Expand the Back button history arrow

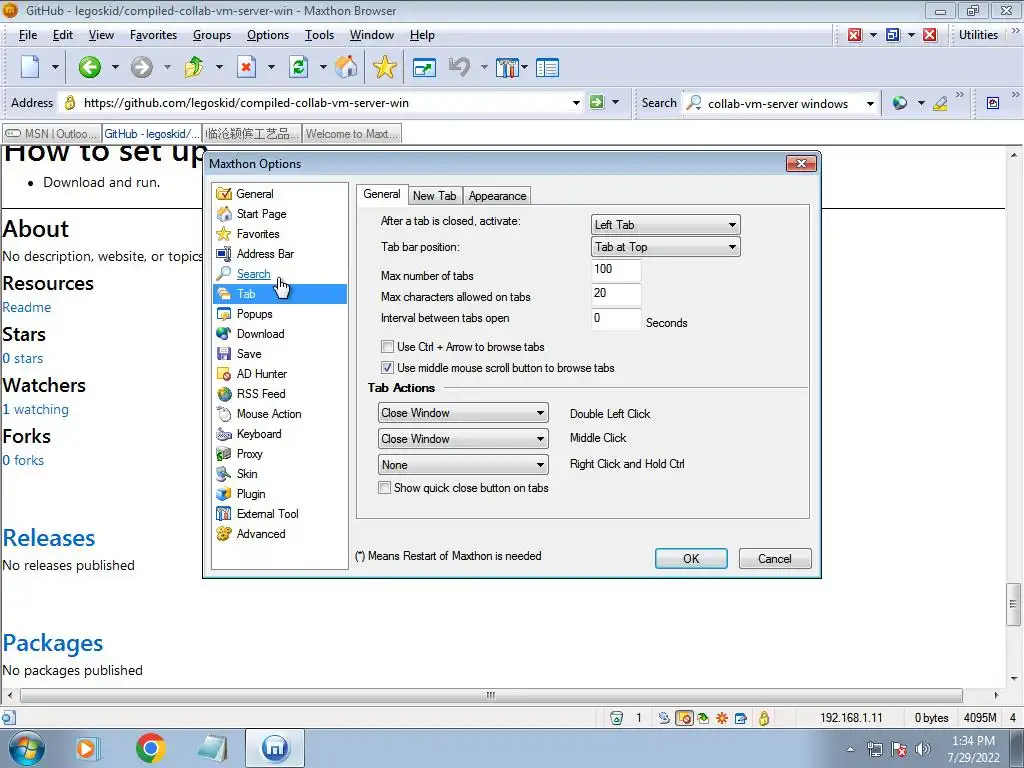115,67
